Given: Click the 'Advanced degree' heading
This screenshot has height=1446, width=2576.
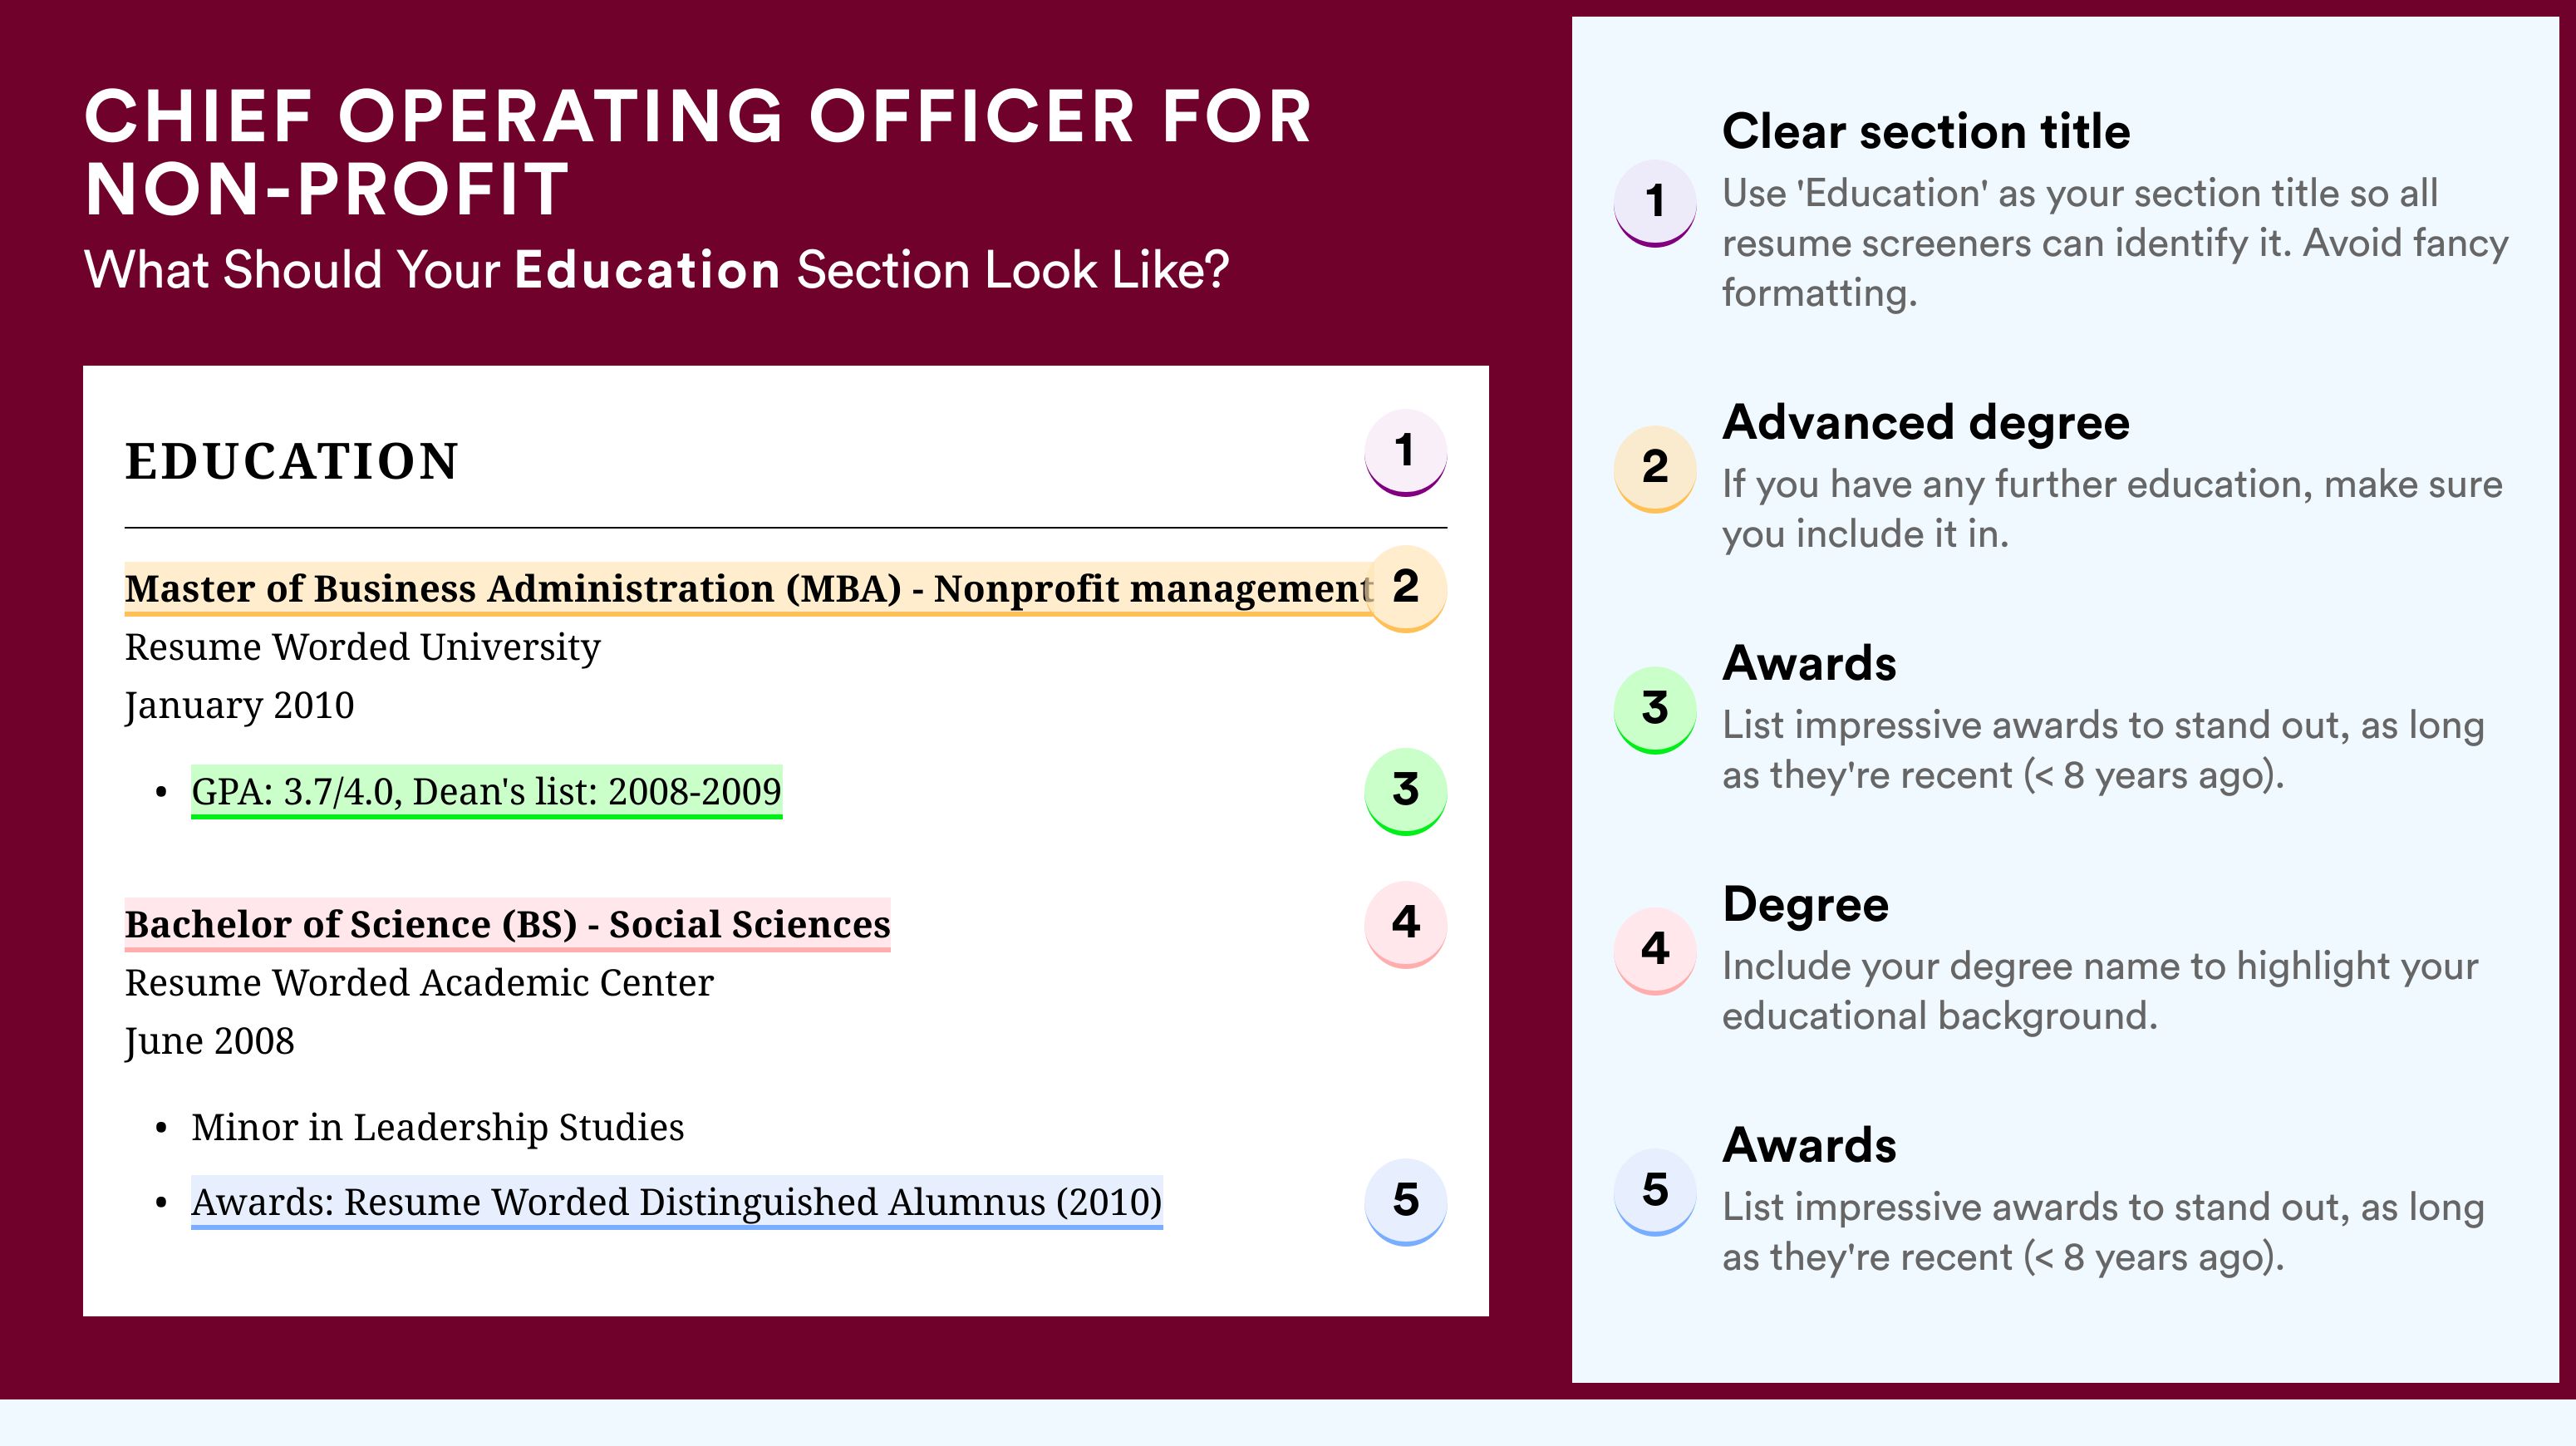Looking at the screenshot, I should point(1925,422).
